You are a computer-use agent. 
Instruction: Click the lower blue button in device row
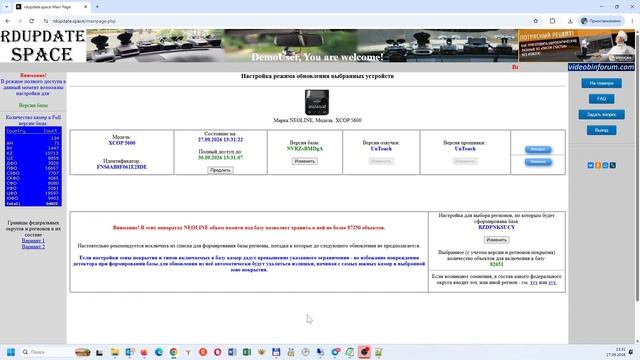click(x=538, y=162)
